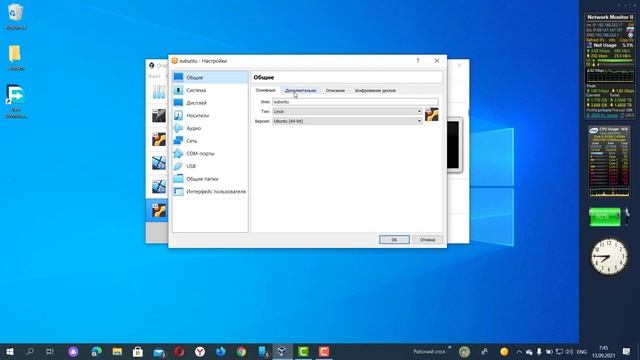
Task: Click the Имя text field containing xubuntu
Action: [355, 102]
